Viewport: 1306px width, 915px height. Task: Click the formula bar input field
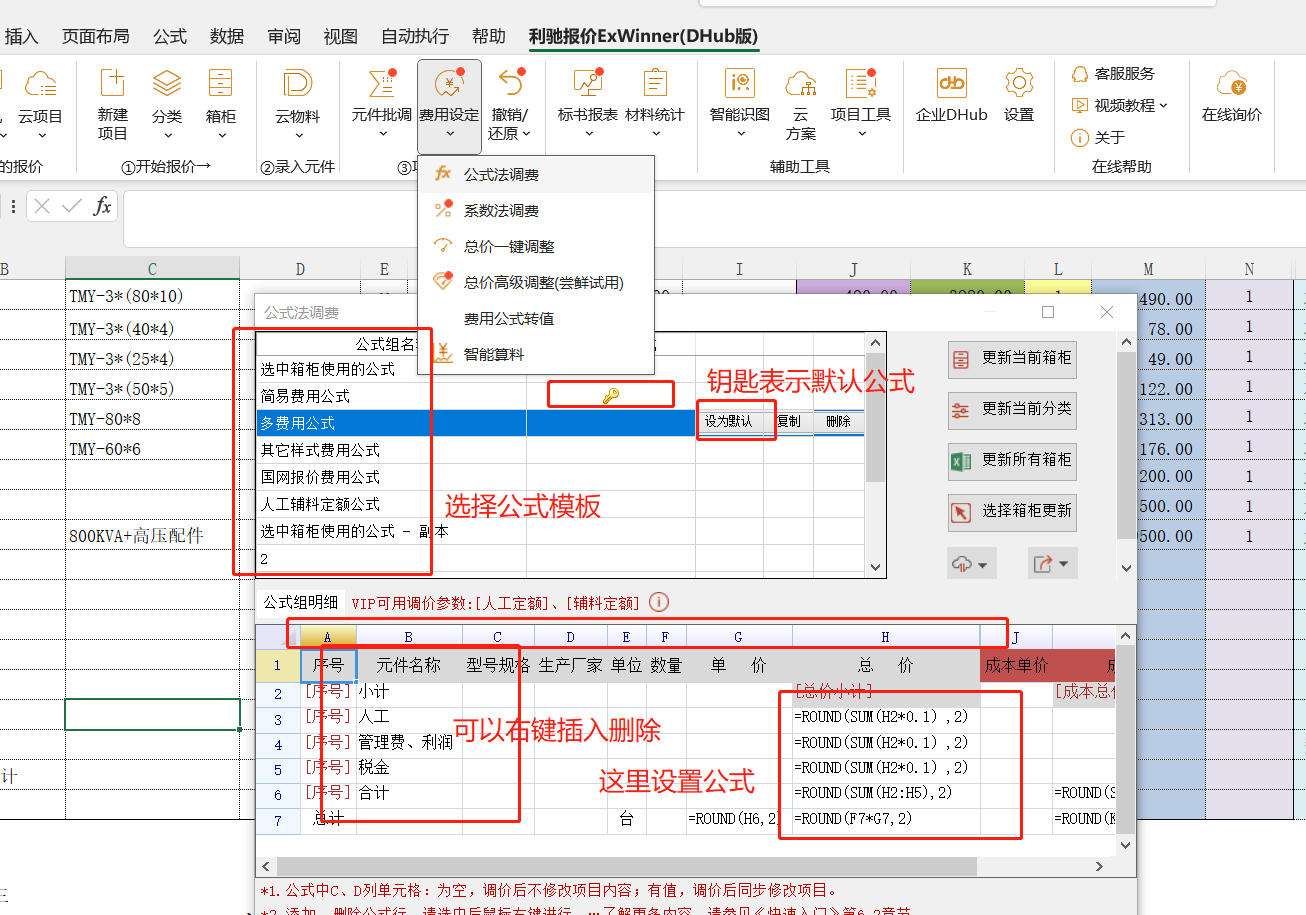(x=714, y=219)
